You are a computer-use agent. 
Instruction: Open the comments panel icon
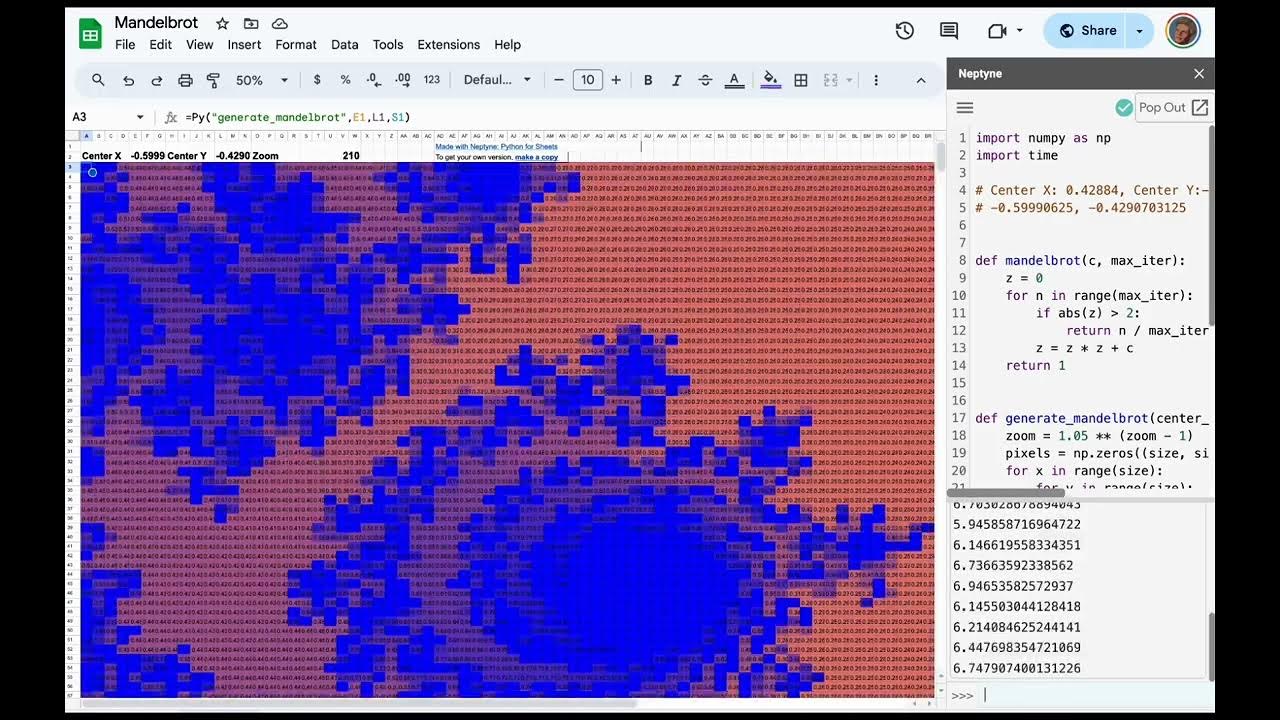[x=949, y=31]
